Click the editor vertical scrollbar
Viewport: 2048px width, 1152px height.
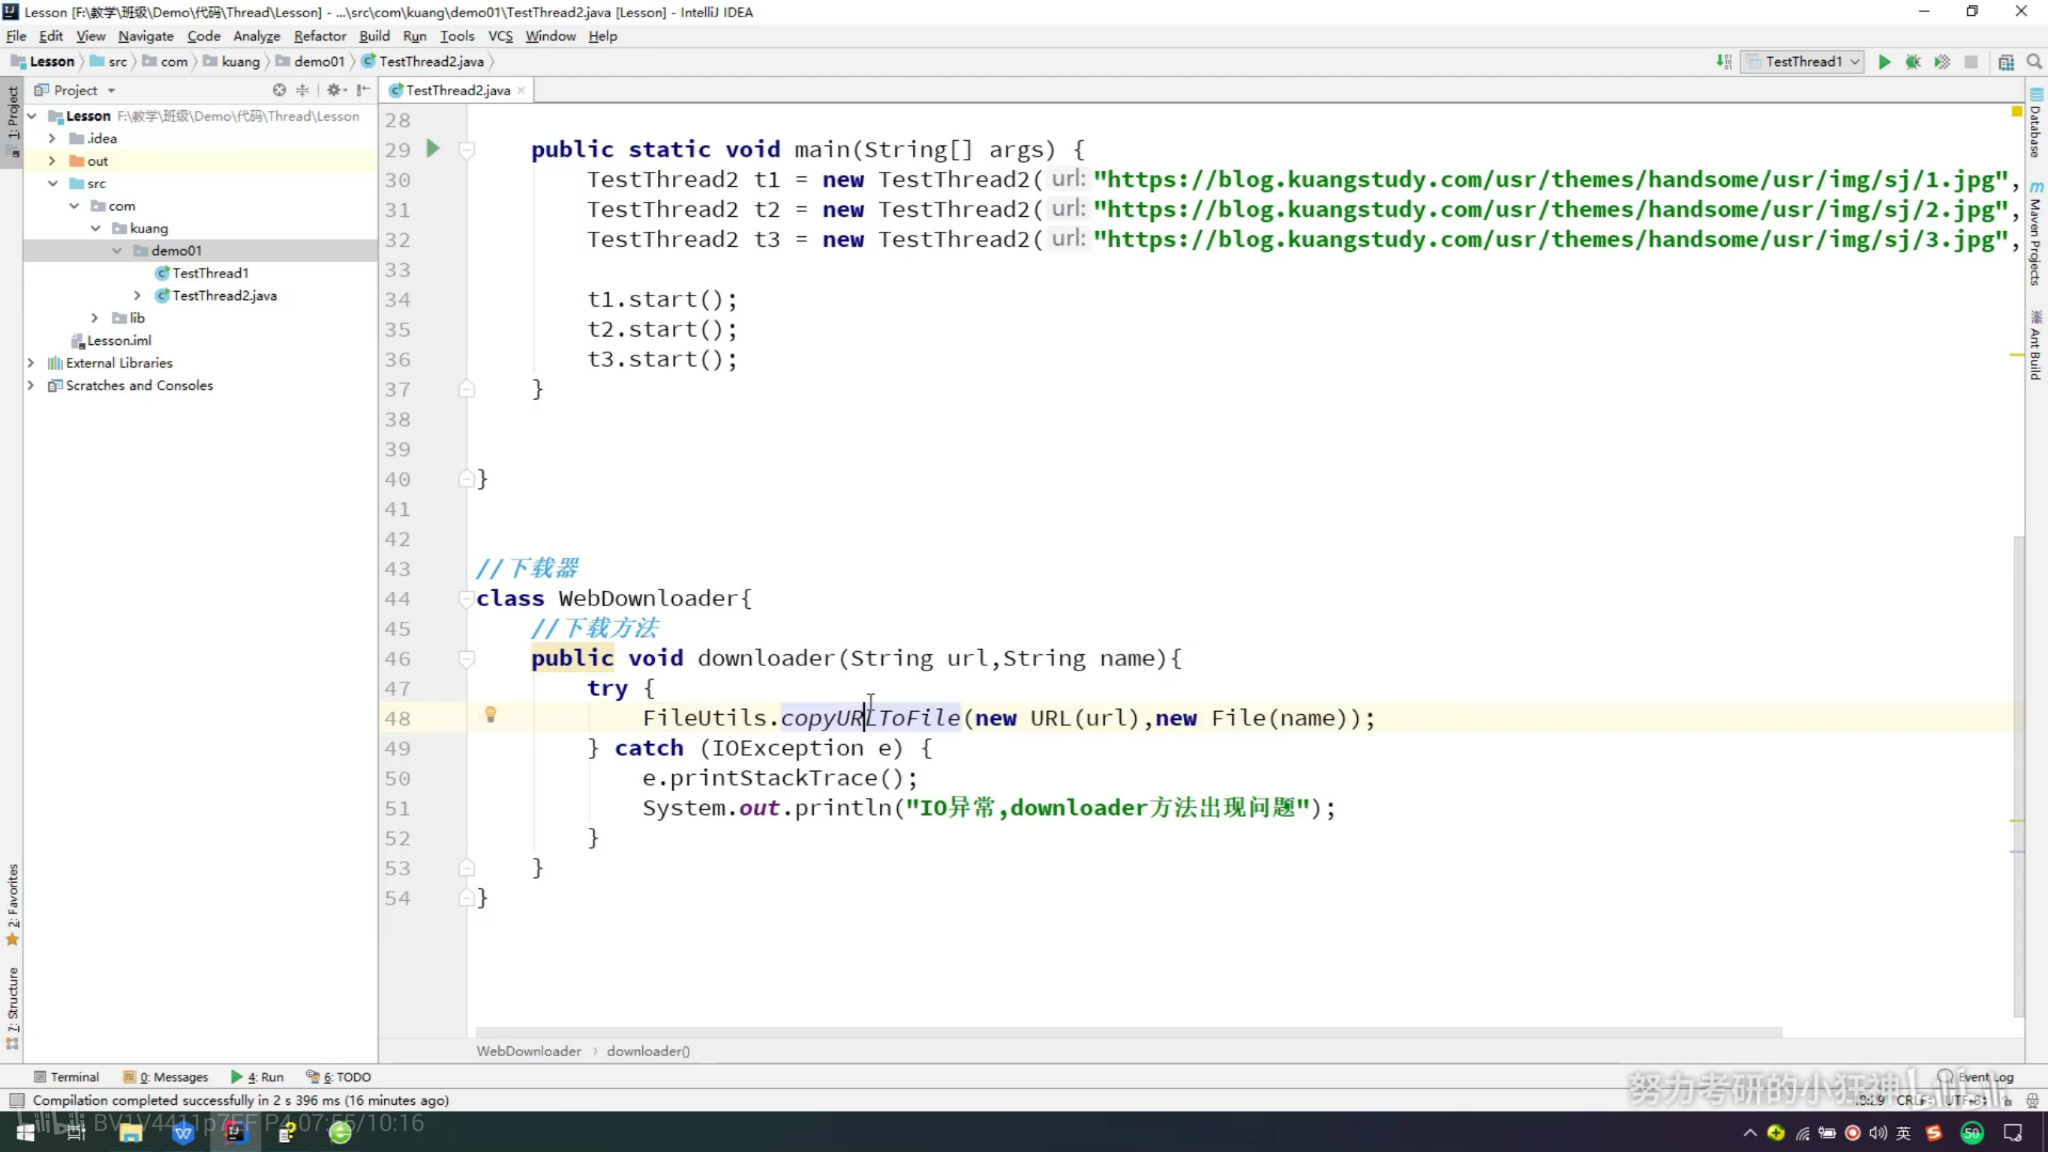[2019, 775]
